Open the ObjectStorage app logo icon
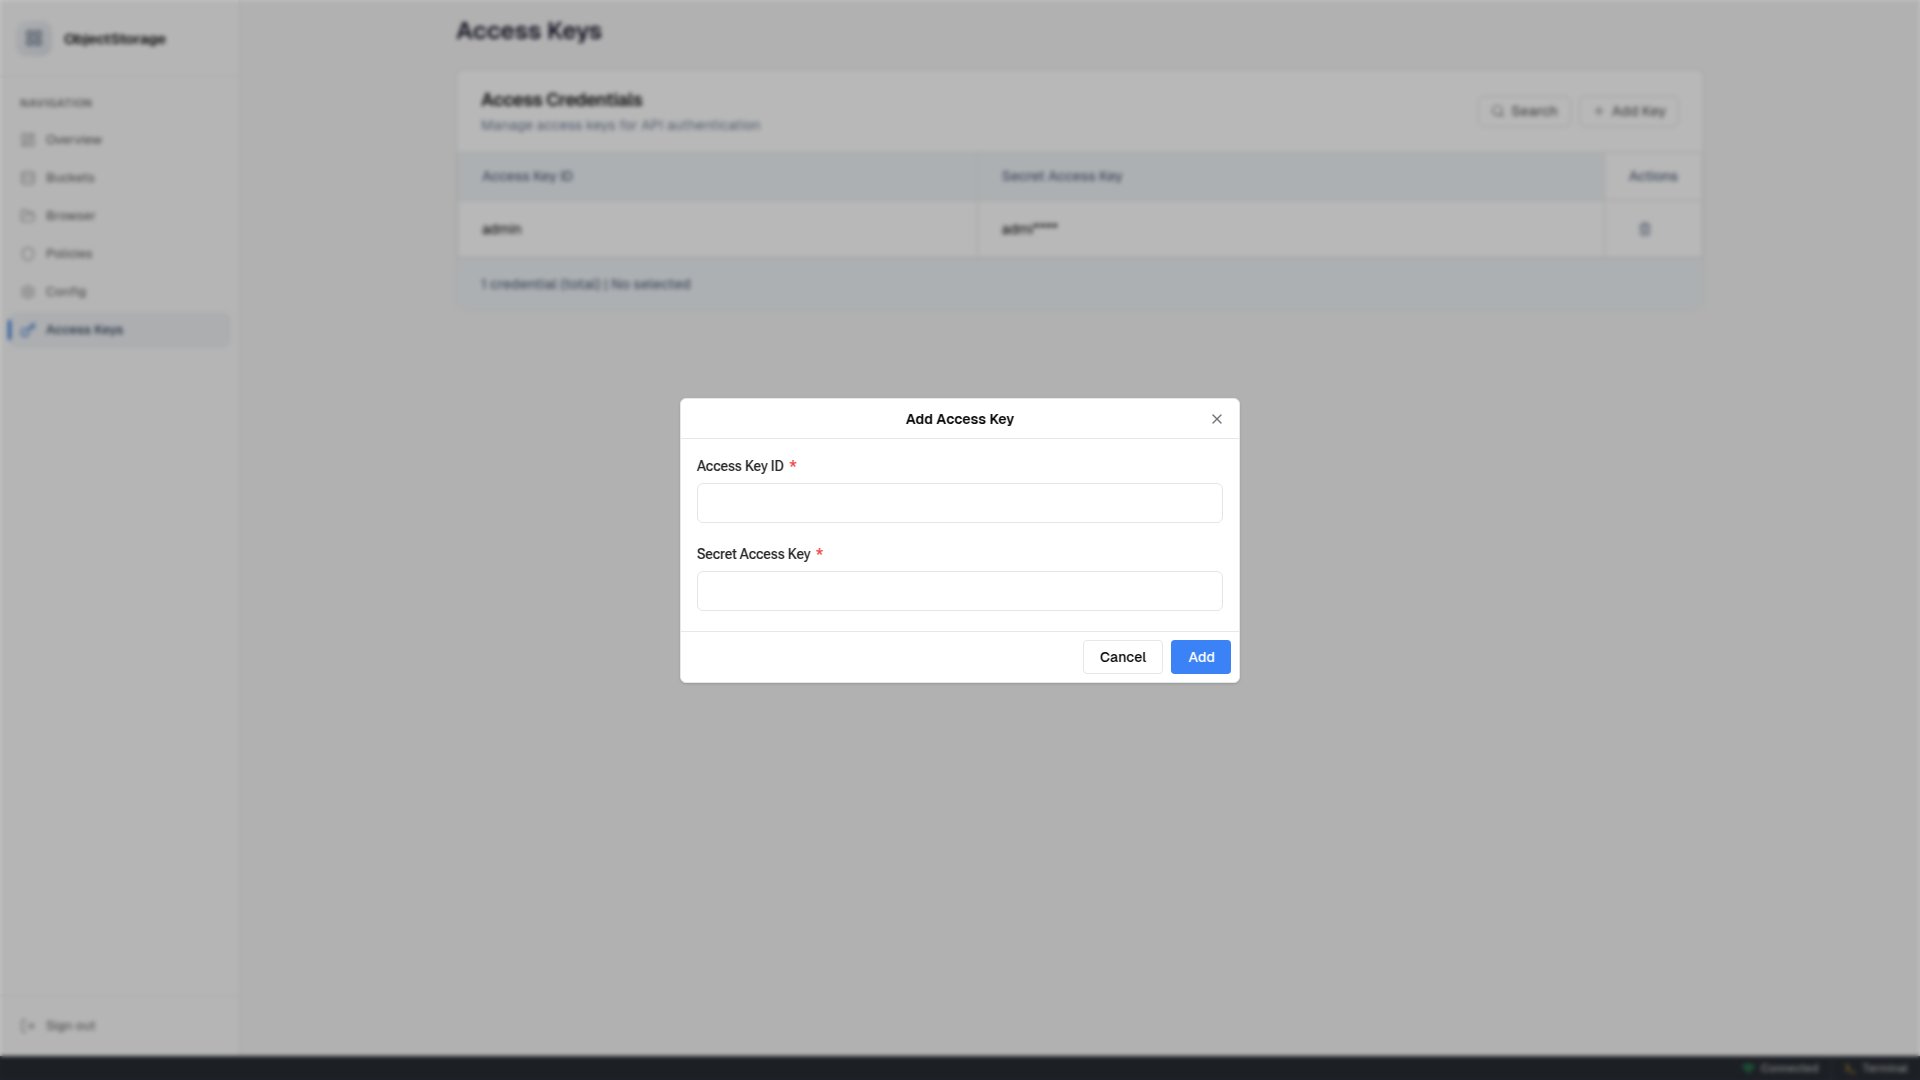The height and width of the screenshot is (1080, 1920). (34, 38)
